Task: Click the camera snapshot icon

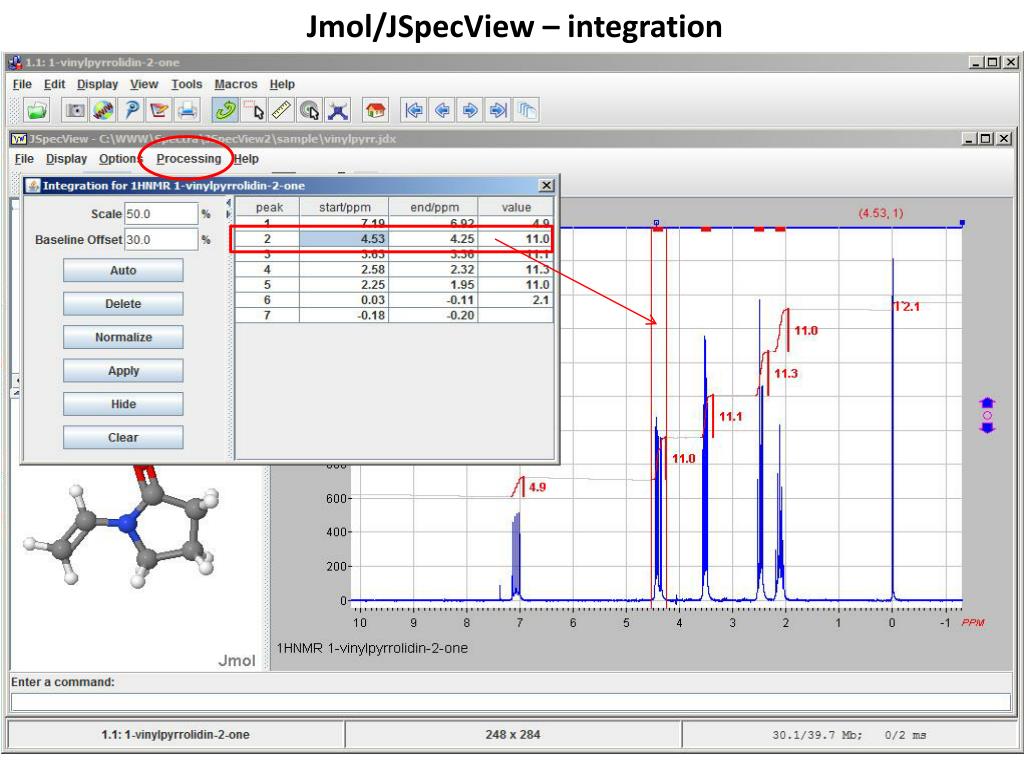Action: tap(75, 110)
